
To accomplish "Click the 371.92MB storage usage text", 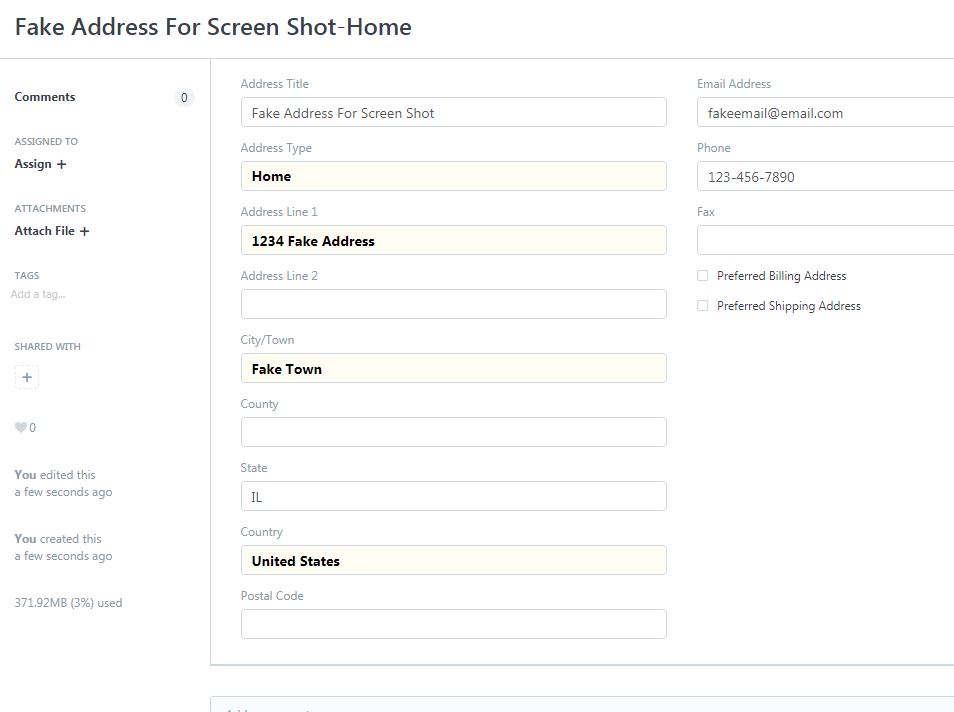I will (x=67, y=602).
